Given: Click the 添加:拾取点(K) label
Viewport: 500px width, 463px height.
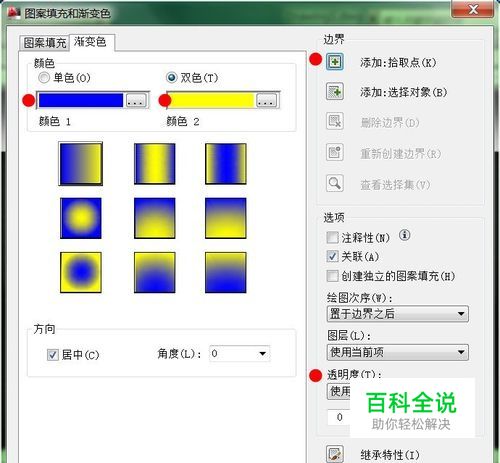Looking at the screenshot, I should 398,62.
